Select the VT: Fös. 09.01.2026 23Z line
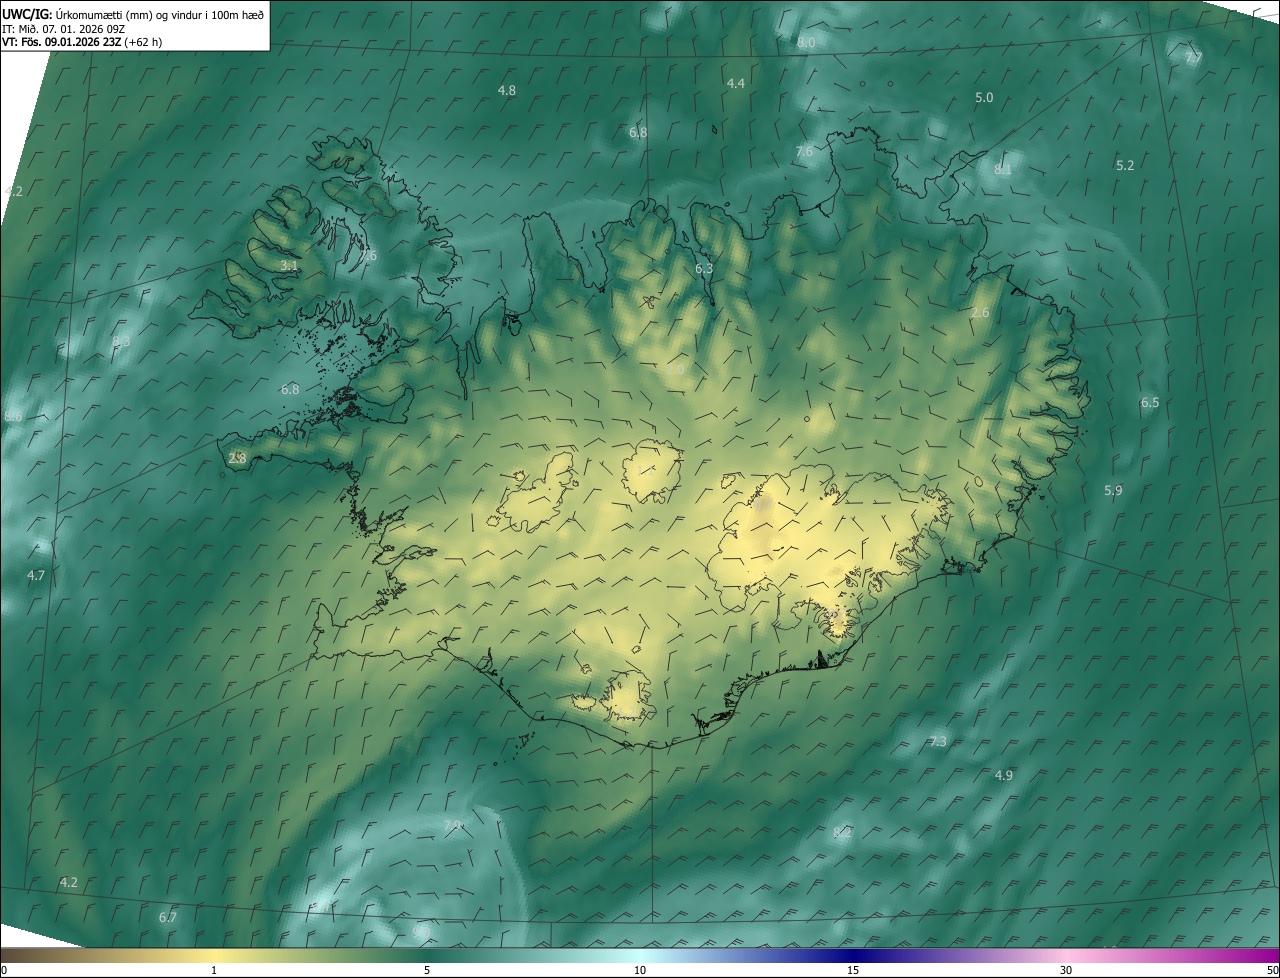The height and width of the screenshot is (978, 1280). click(x=82, y=42)
